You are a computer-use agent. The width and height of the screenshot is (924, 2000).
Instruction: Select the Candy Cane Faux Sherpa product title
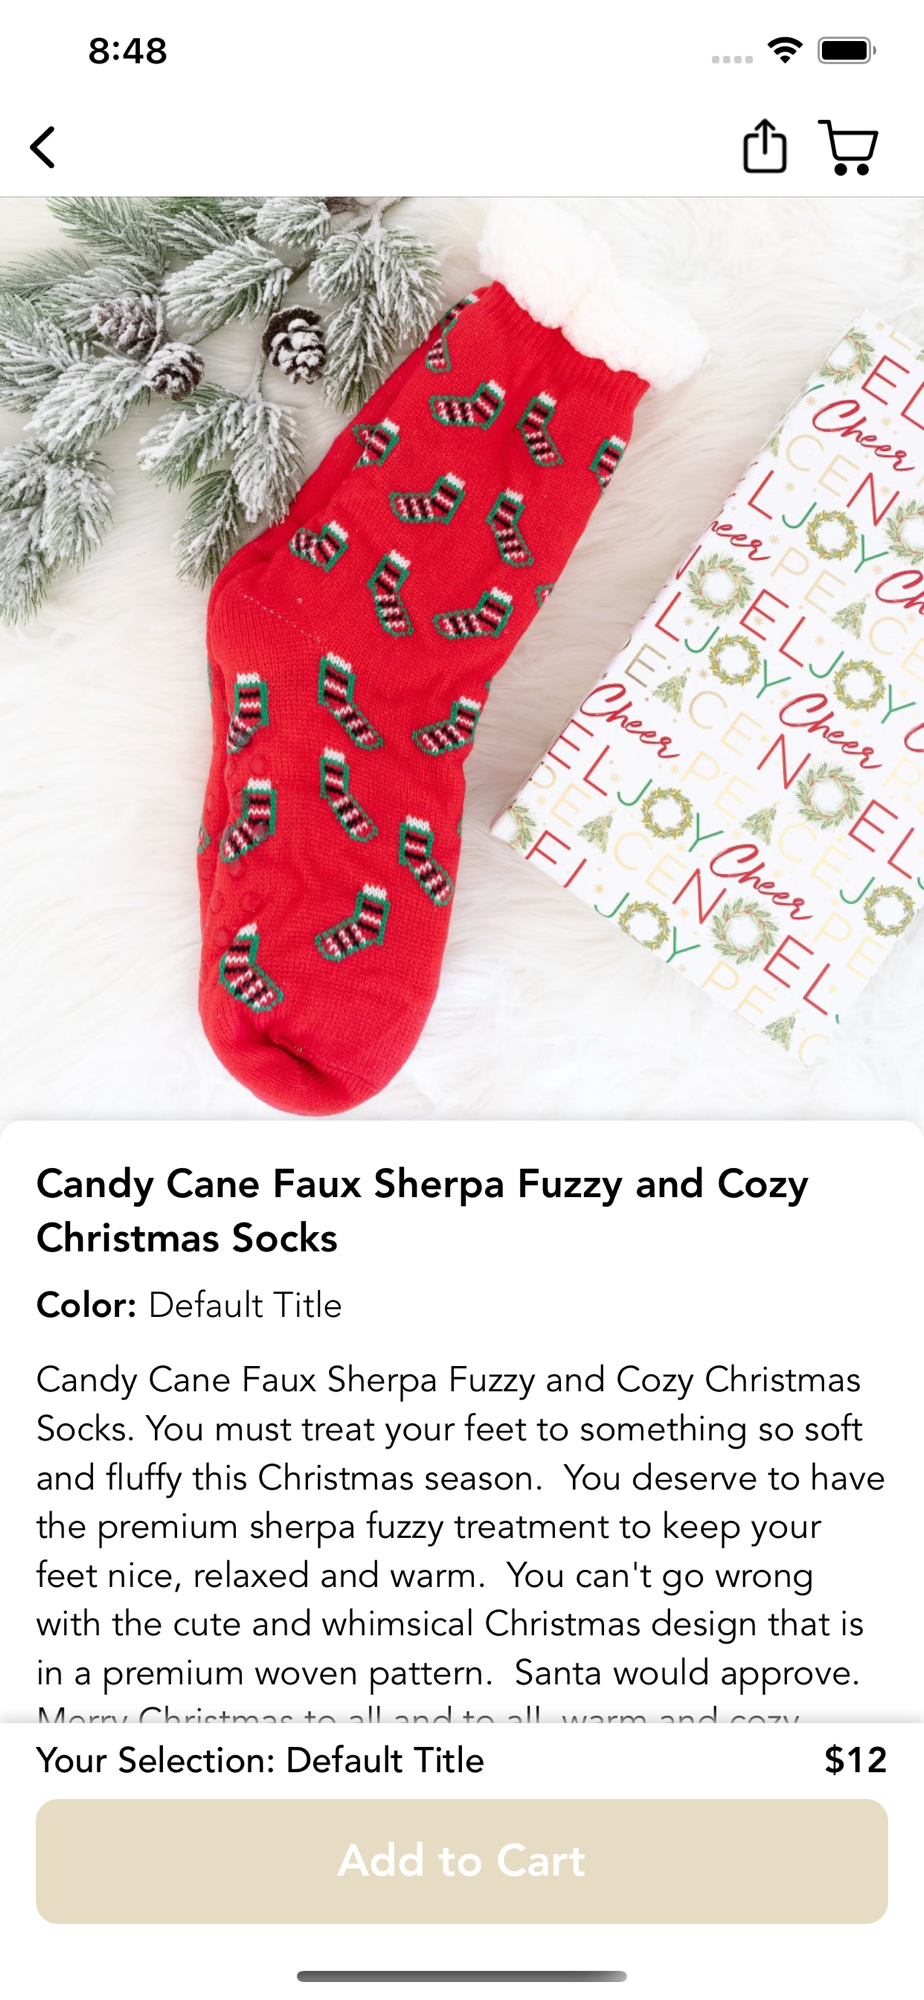pyautogui.click(x=423, y=1211)
